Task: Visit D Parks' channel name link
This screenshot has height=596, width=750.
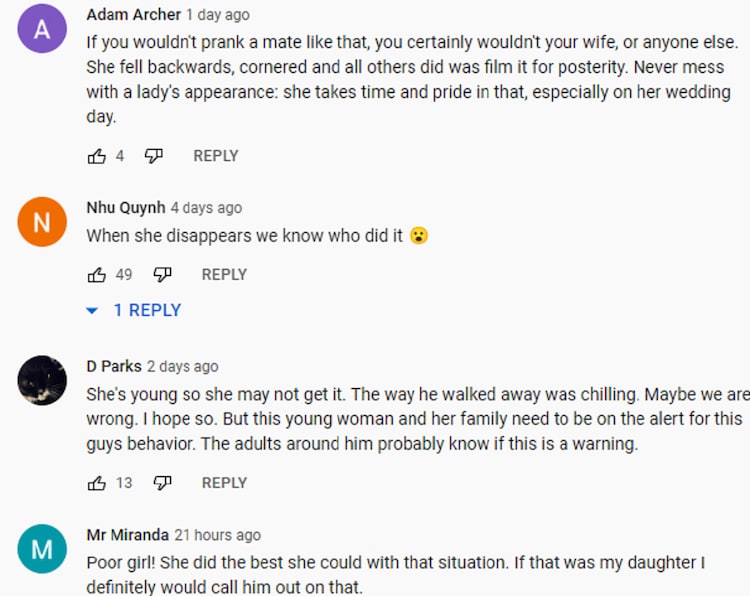Action: [114, 366]
